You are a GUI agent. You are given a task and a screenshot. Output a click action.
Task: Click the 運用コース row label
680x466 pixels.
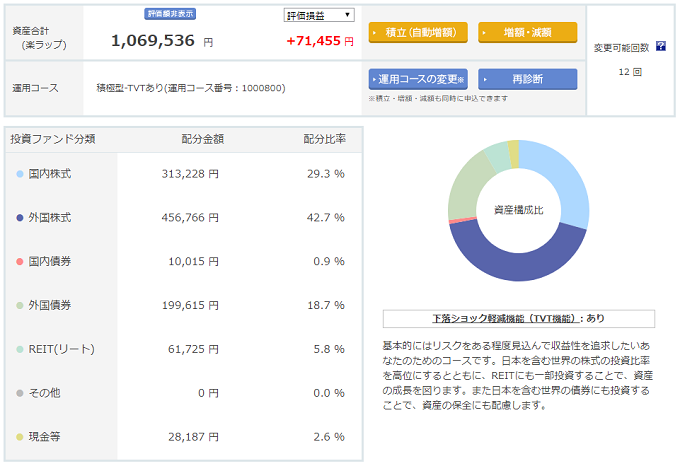pos(35,88)
